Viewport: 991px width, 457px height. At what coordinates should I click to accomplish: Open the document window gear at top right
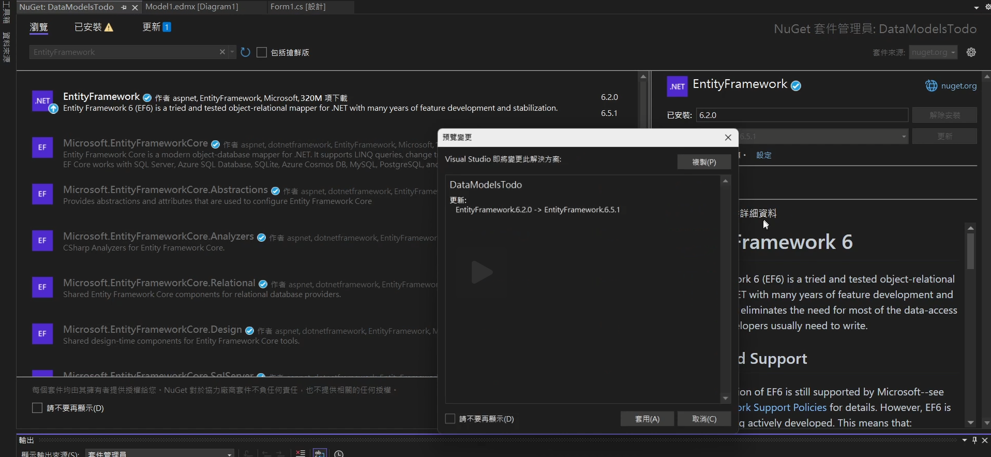click(987, 7)
